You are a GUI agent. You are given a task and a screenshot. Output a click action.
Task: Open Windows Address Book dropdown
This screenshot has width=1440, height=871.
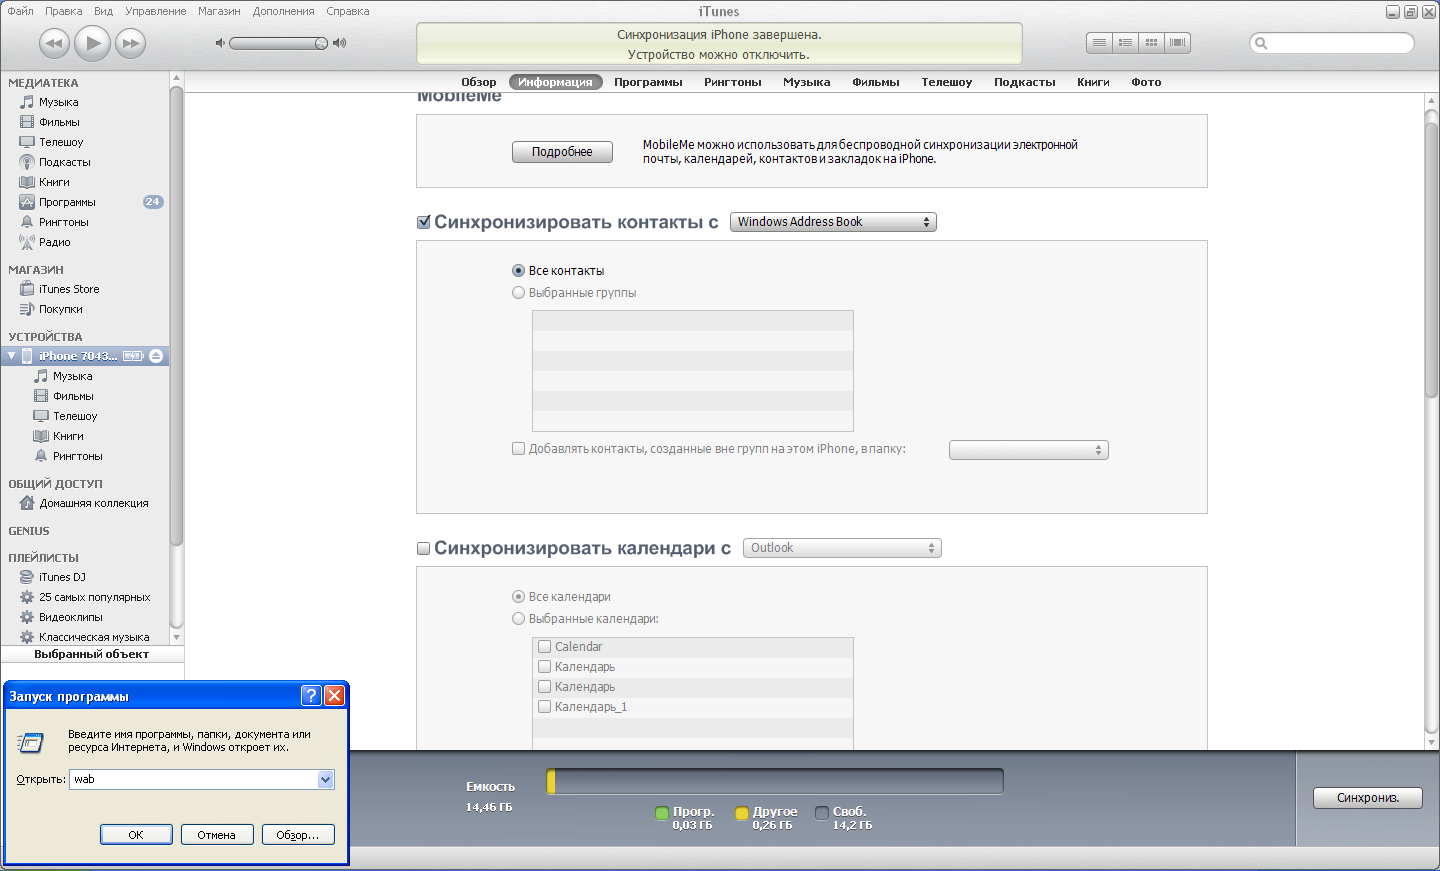[x=833, y=222]
